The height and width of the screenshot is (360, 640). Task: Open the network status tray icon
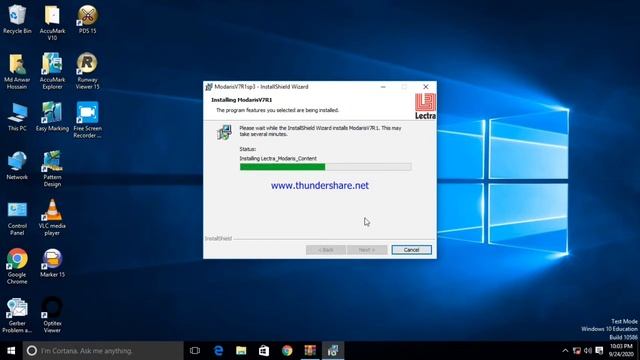coord(577,351)
